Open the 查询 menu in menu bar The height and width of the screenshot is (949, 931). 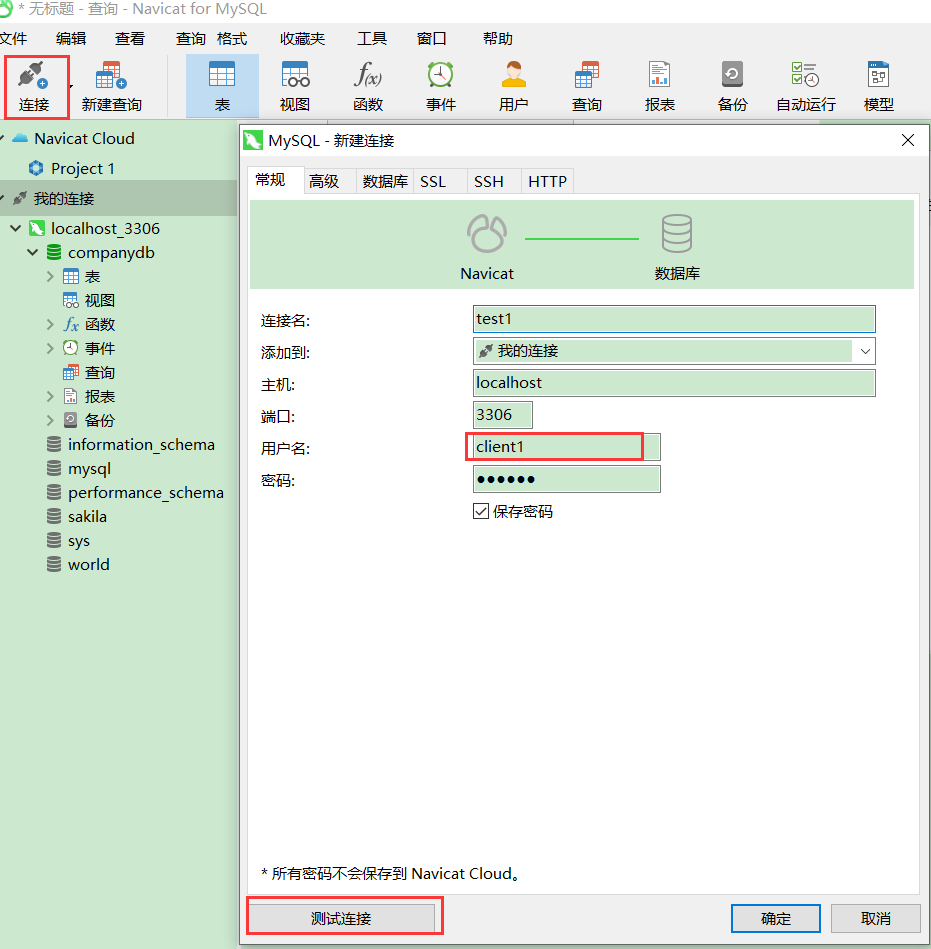[191, 39]
